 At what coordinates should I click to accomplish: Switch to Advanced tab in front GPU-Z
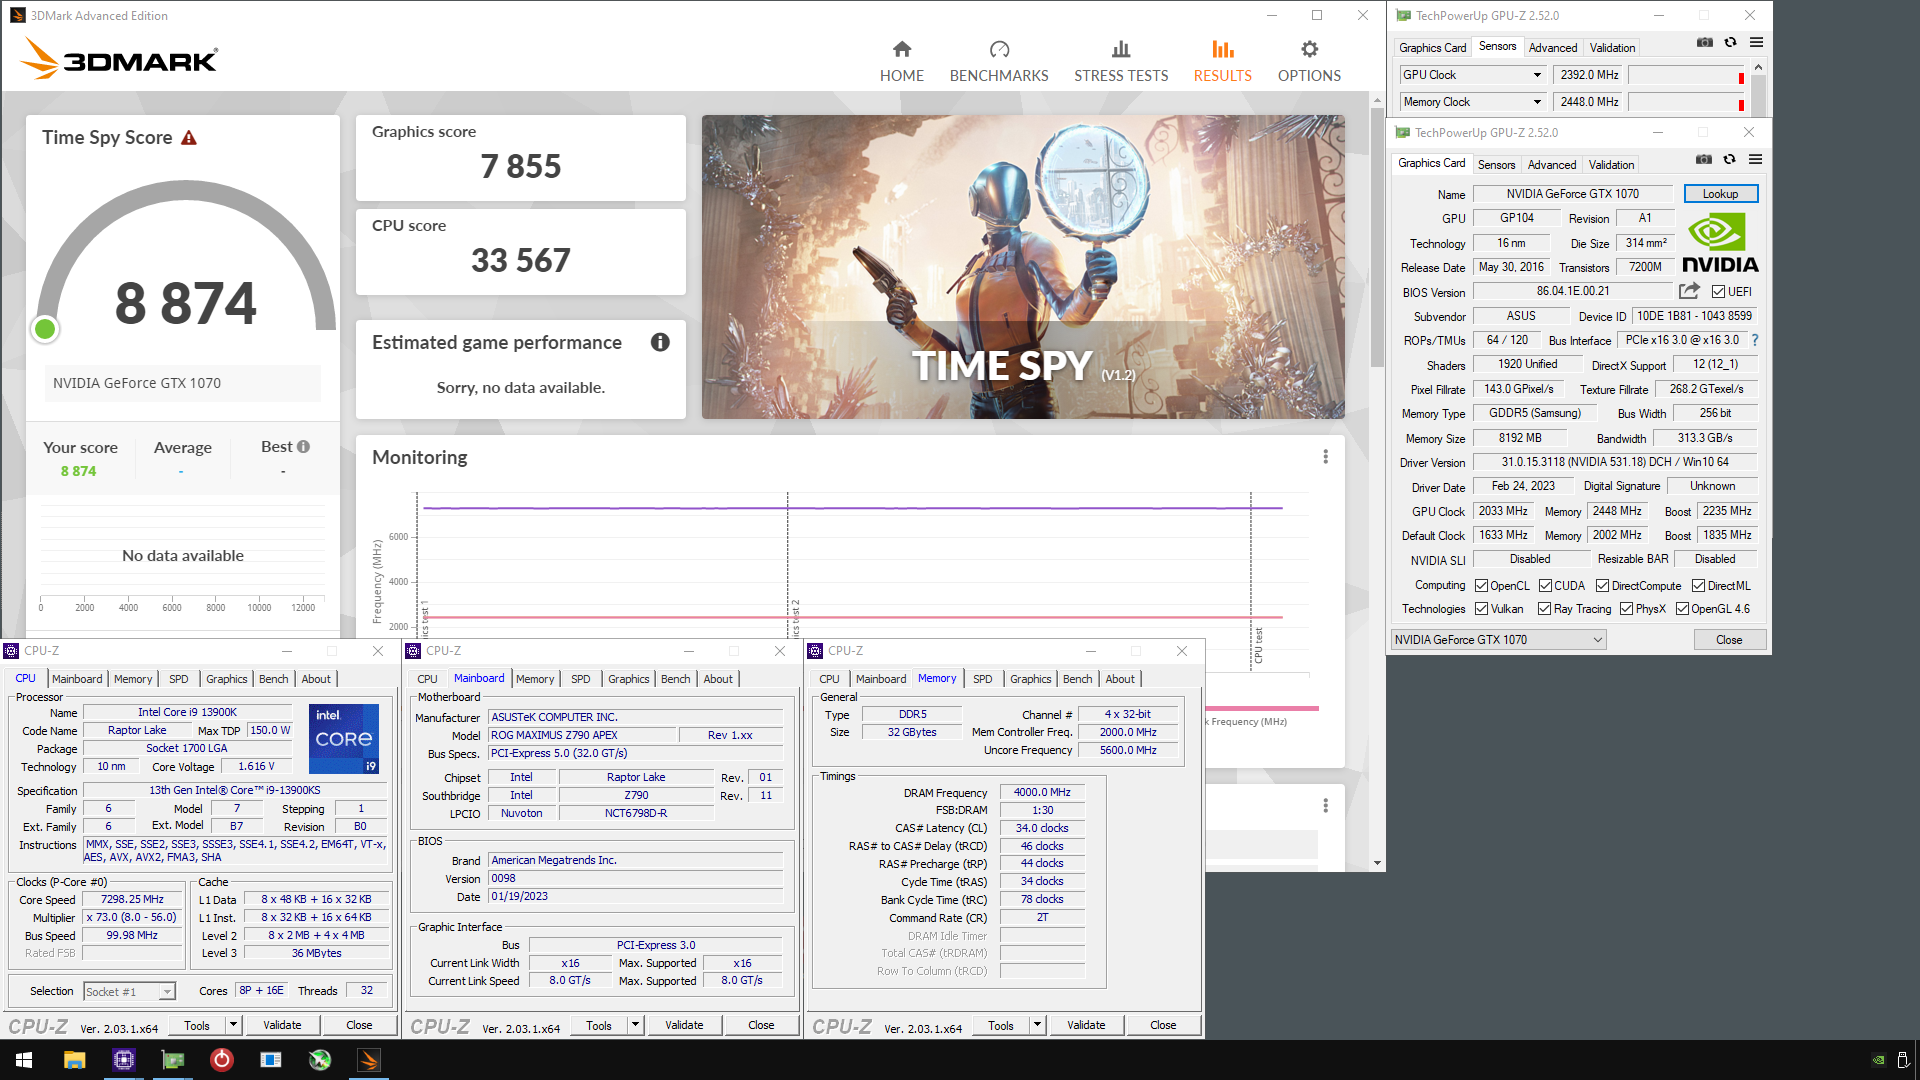click(1551, 165)
